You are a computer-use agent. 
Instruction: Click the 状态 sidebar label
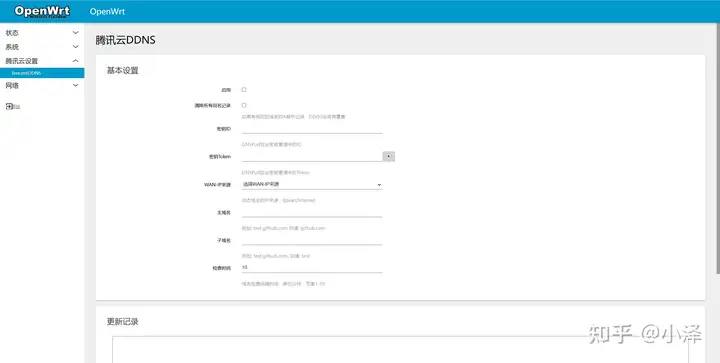pos(12,33)
